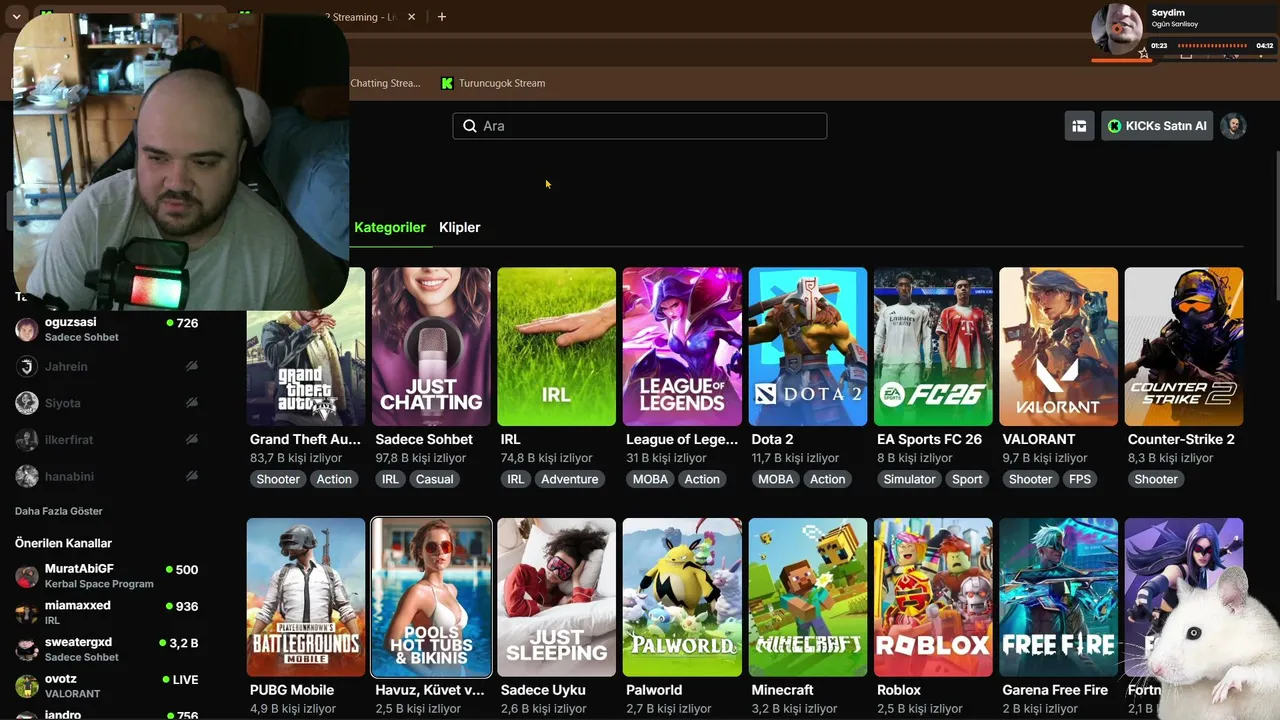Click the Dota 2 title link
This screenshot has height=720, width=1280.
pos(772,439)
